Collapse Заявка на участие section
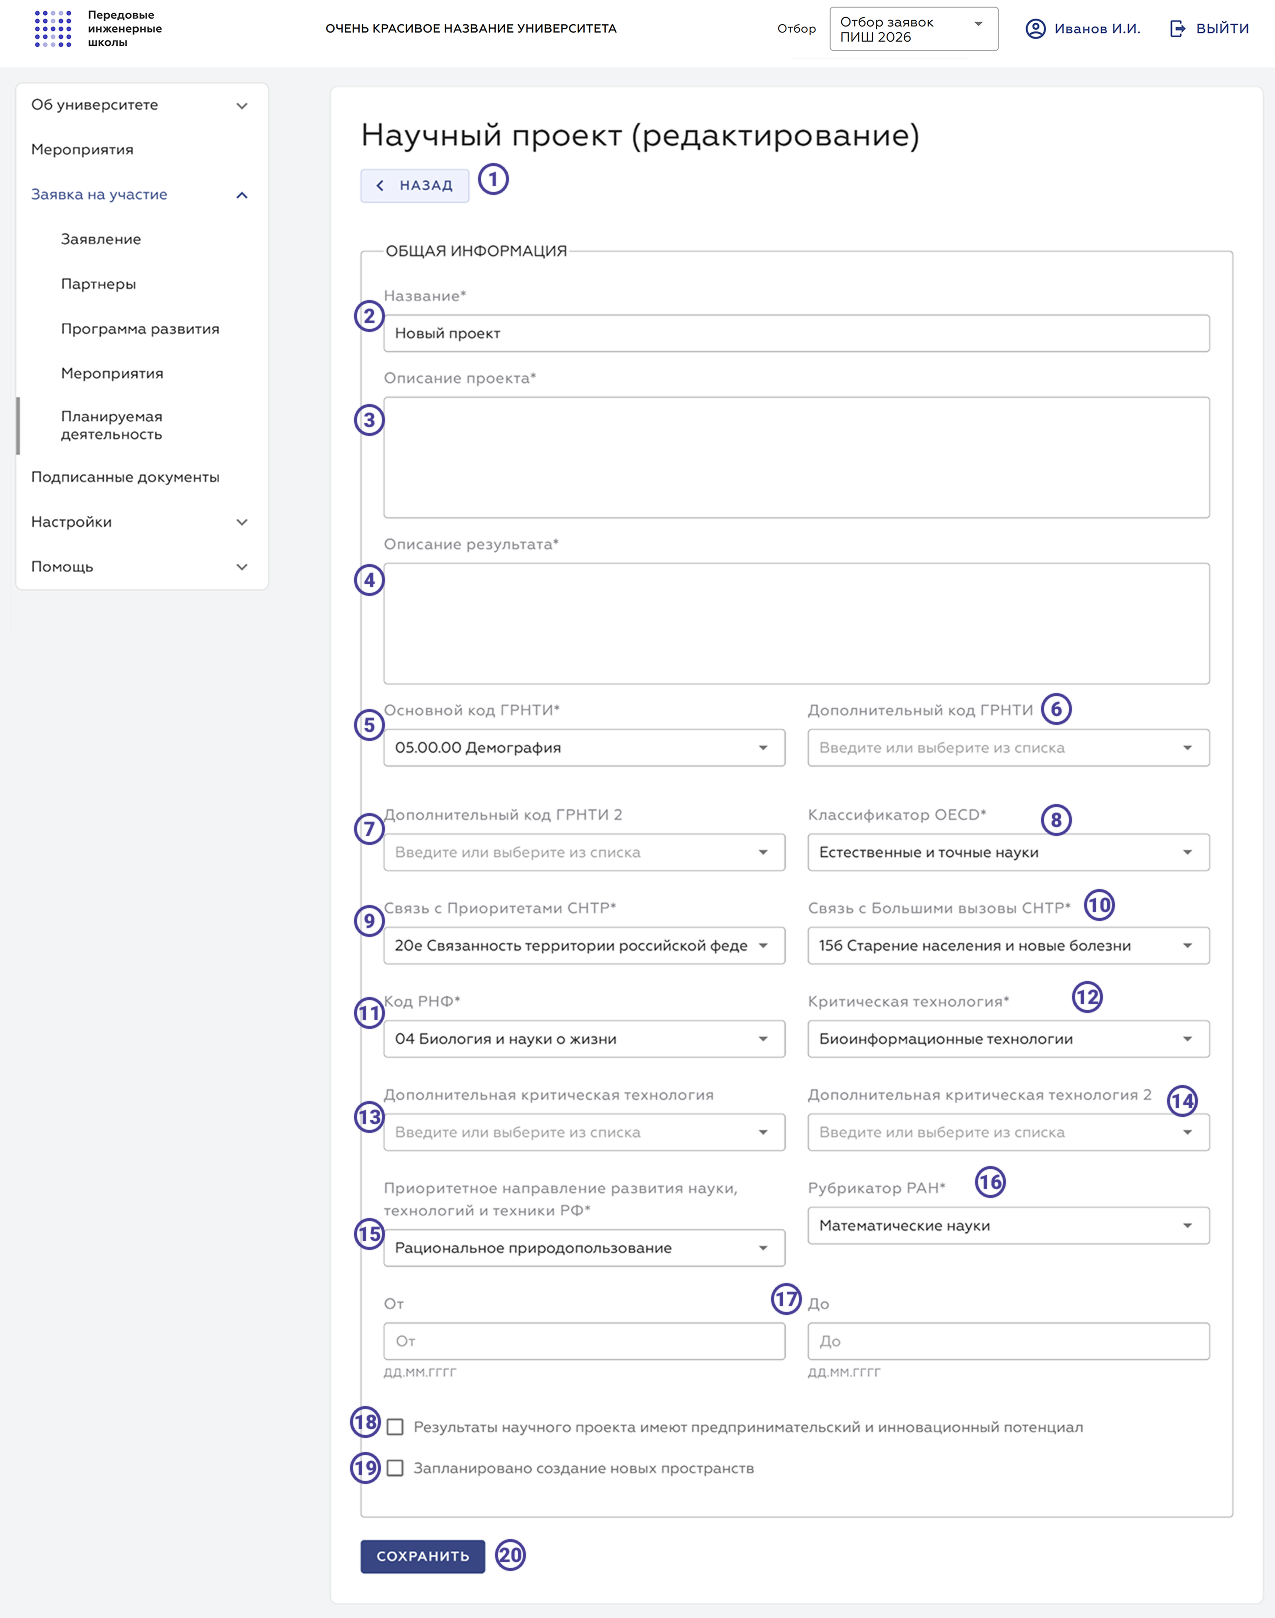The image size is (1275, 1618). [142, 195]
